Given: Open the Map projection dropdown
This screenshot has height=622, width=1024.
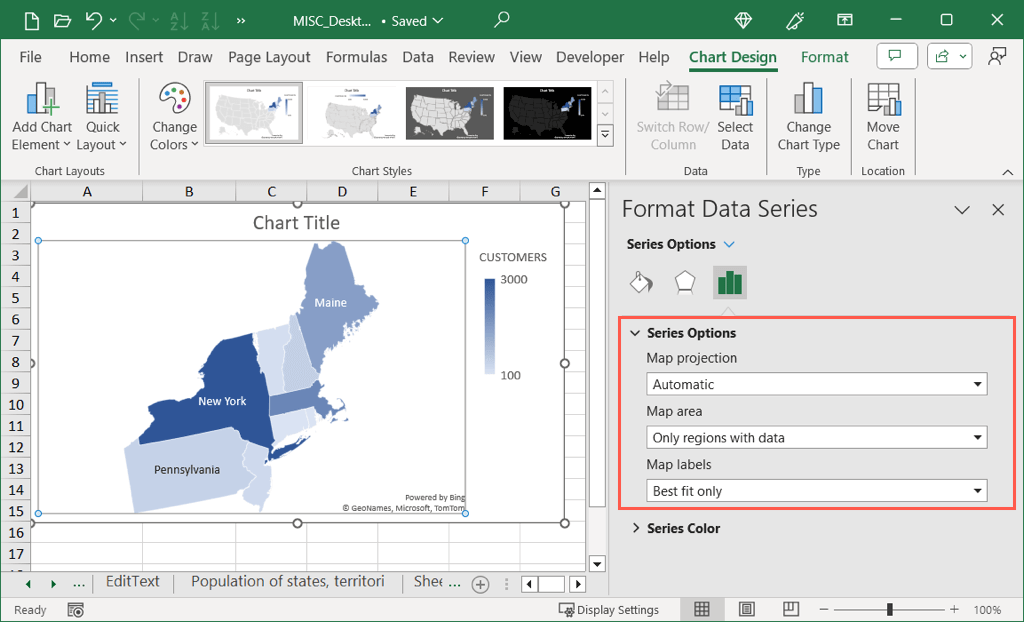Looking at the screenshot, I should [816, 384].
